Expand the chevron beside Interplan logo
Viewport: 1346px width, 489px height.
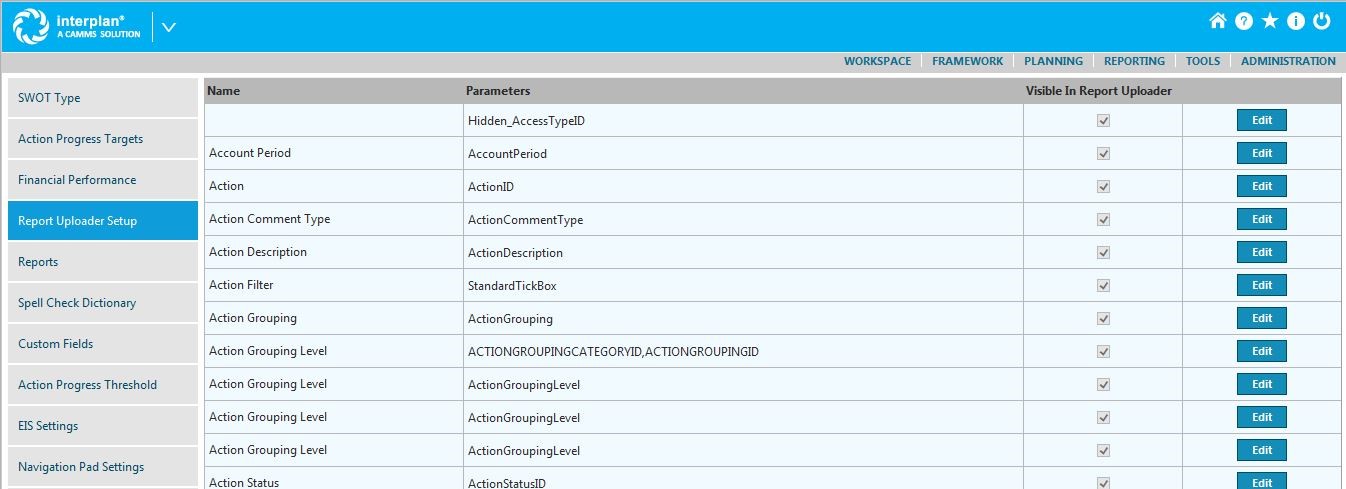point(169,27)
